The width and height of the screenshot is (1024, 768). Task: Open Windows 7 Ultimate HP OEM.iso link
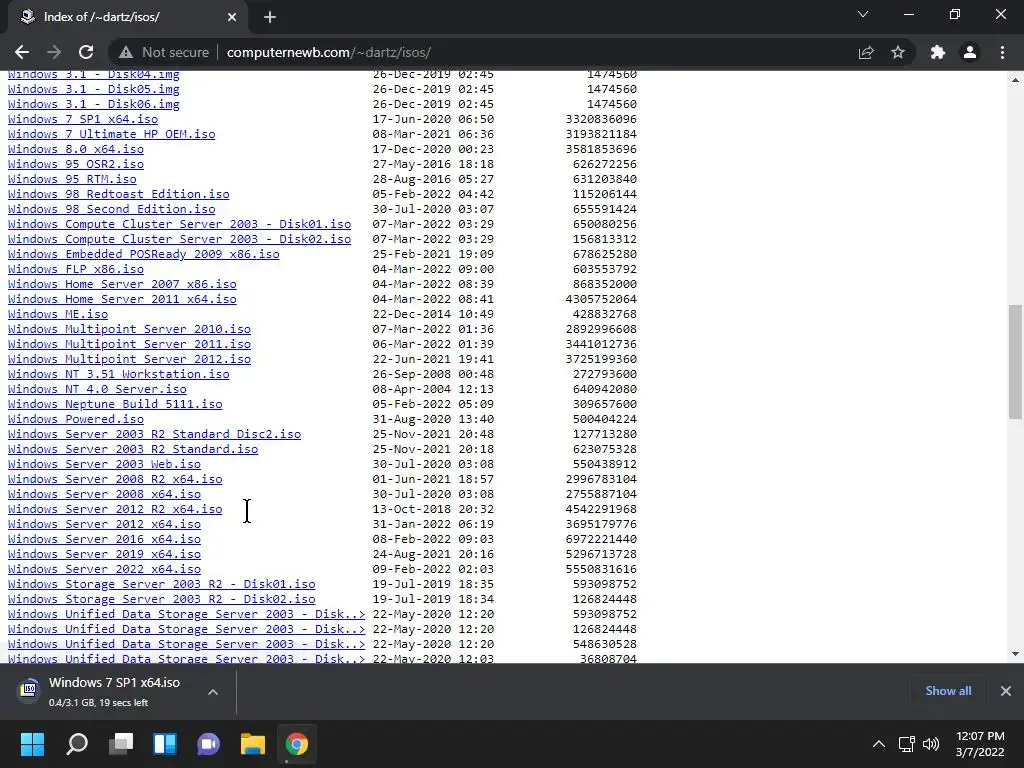[x=112, y=134]
